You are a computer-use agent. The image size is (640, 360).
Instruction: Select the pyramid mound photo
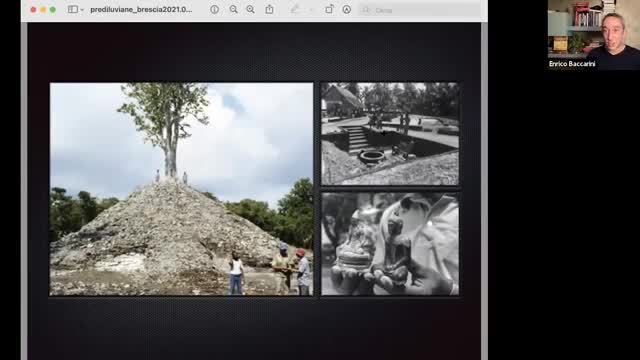181,189
